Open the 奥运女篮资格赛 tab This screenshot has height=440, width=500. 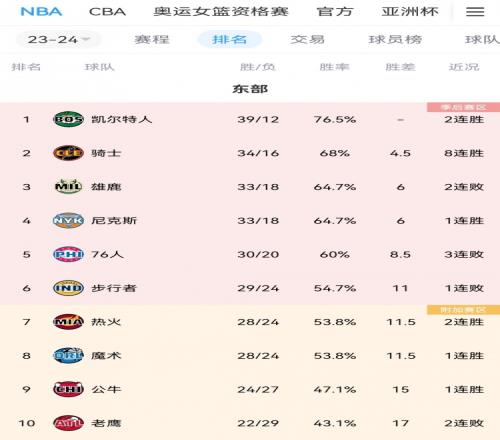[x=221, y=12]
